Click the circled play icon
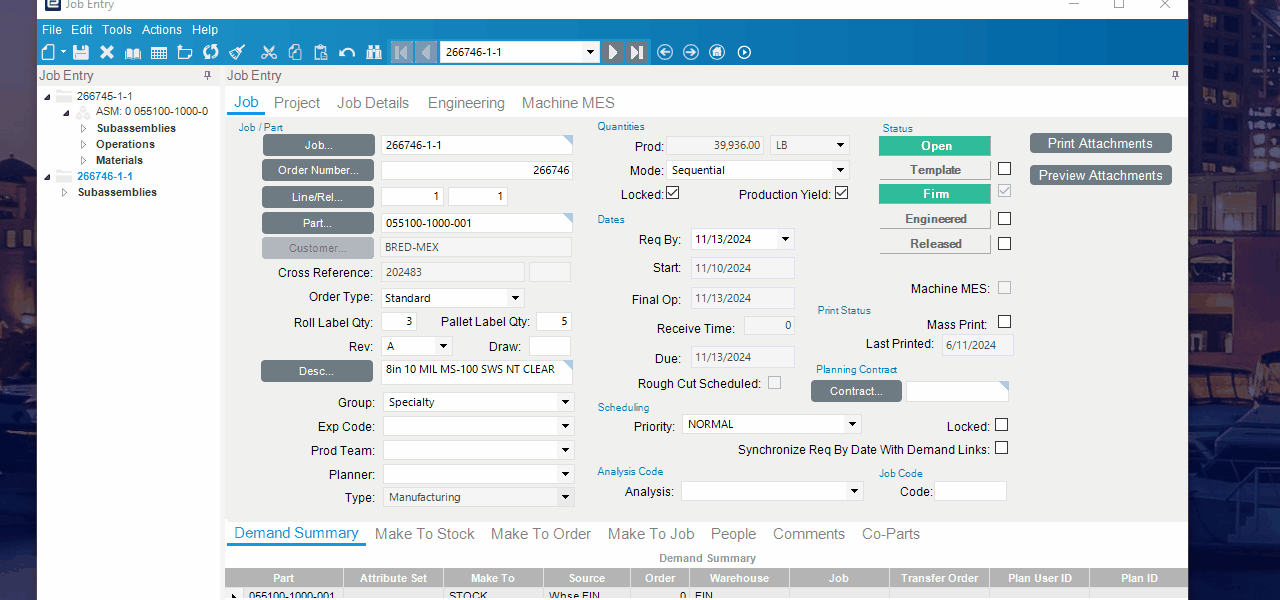1280x600 pixels. [x=744, y=52]
